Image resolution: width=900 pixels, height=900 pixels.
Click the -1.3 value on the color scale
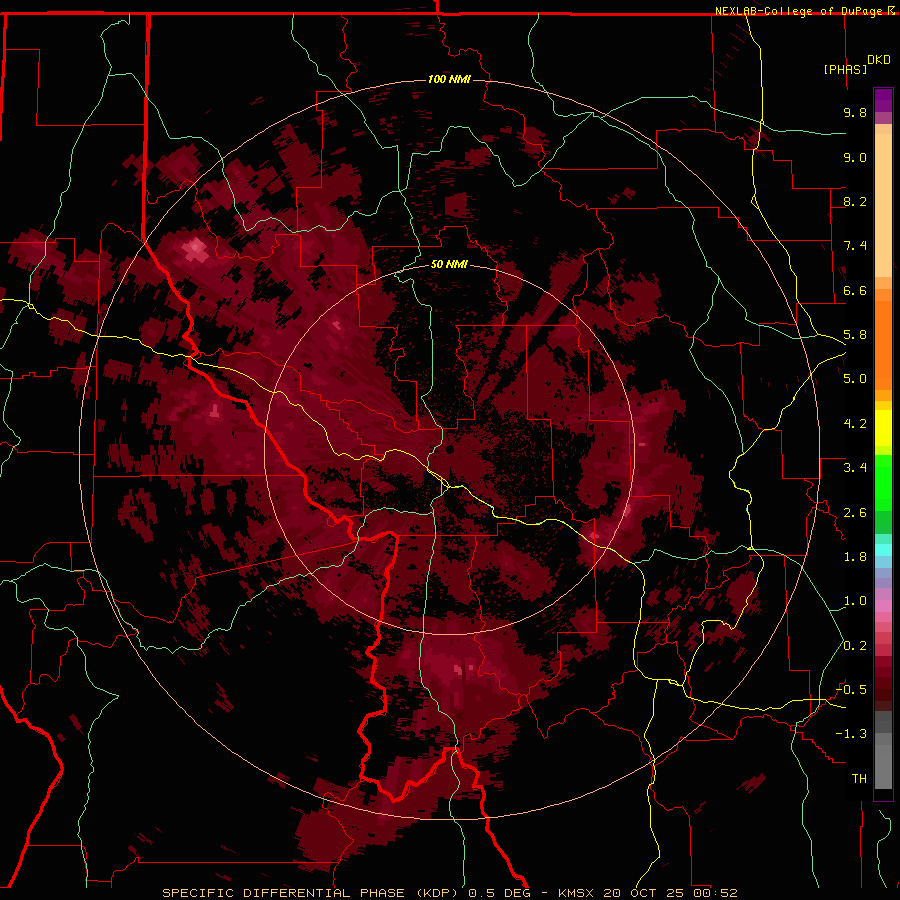click(x=851, y=734)
